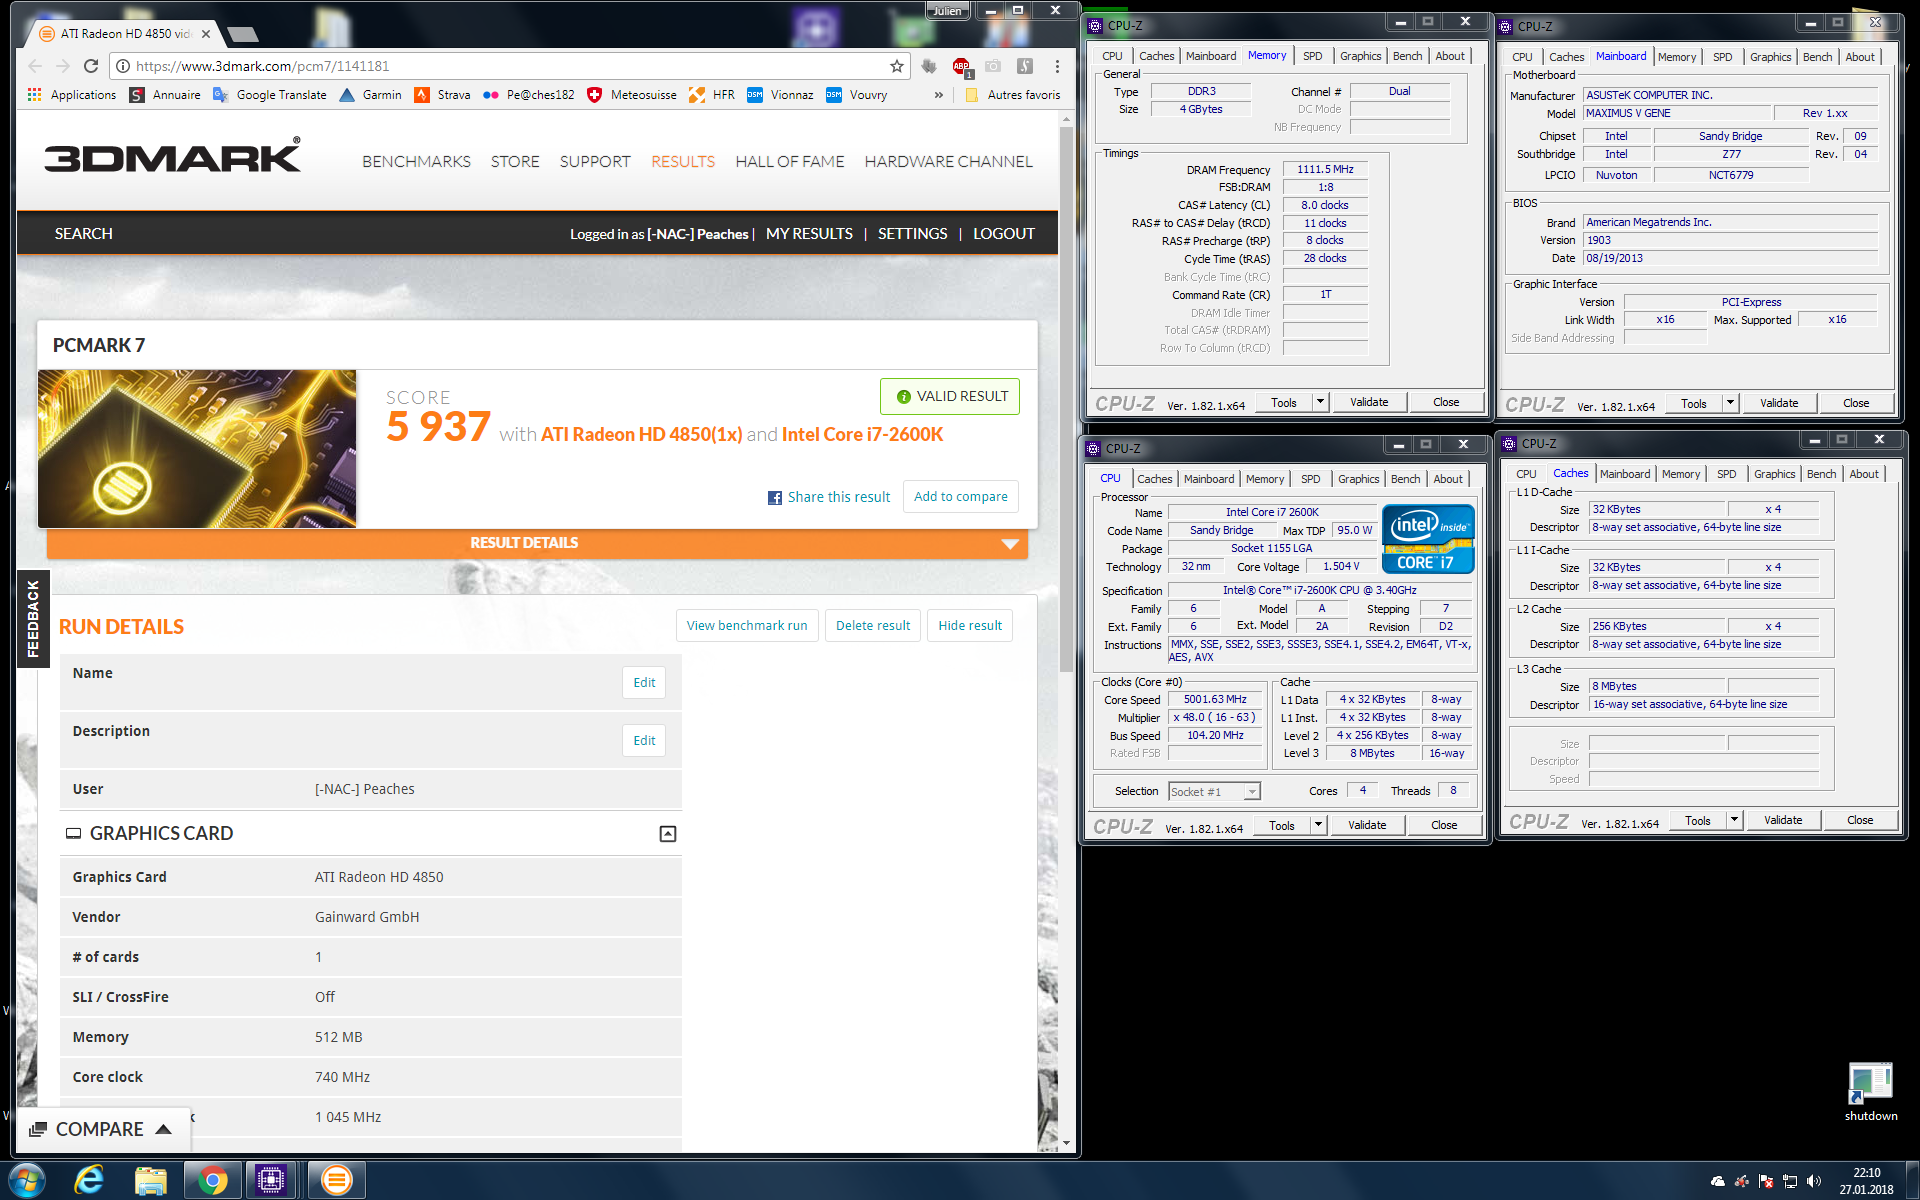Image resolution: width=1920 pixels, height=1200 pixels.
Task: Click the browser page vertical scrollbar
Action: tap(1066, 400)
